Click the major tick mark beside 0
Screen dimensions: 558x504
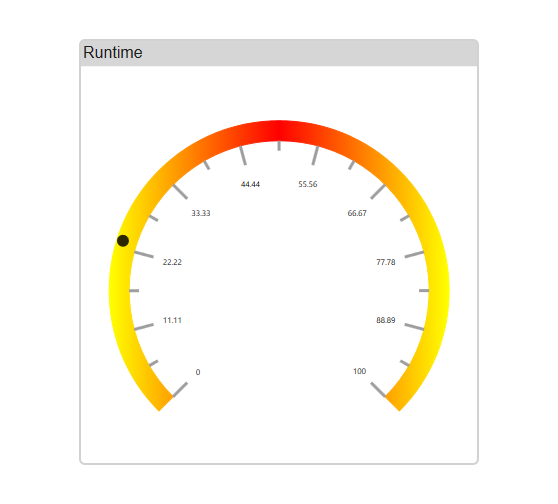click(x=180, y=389)
